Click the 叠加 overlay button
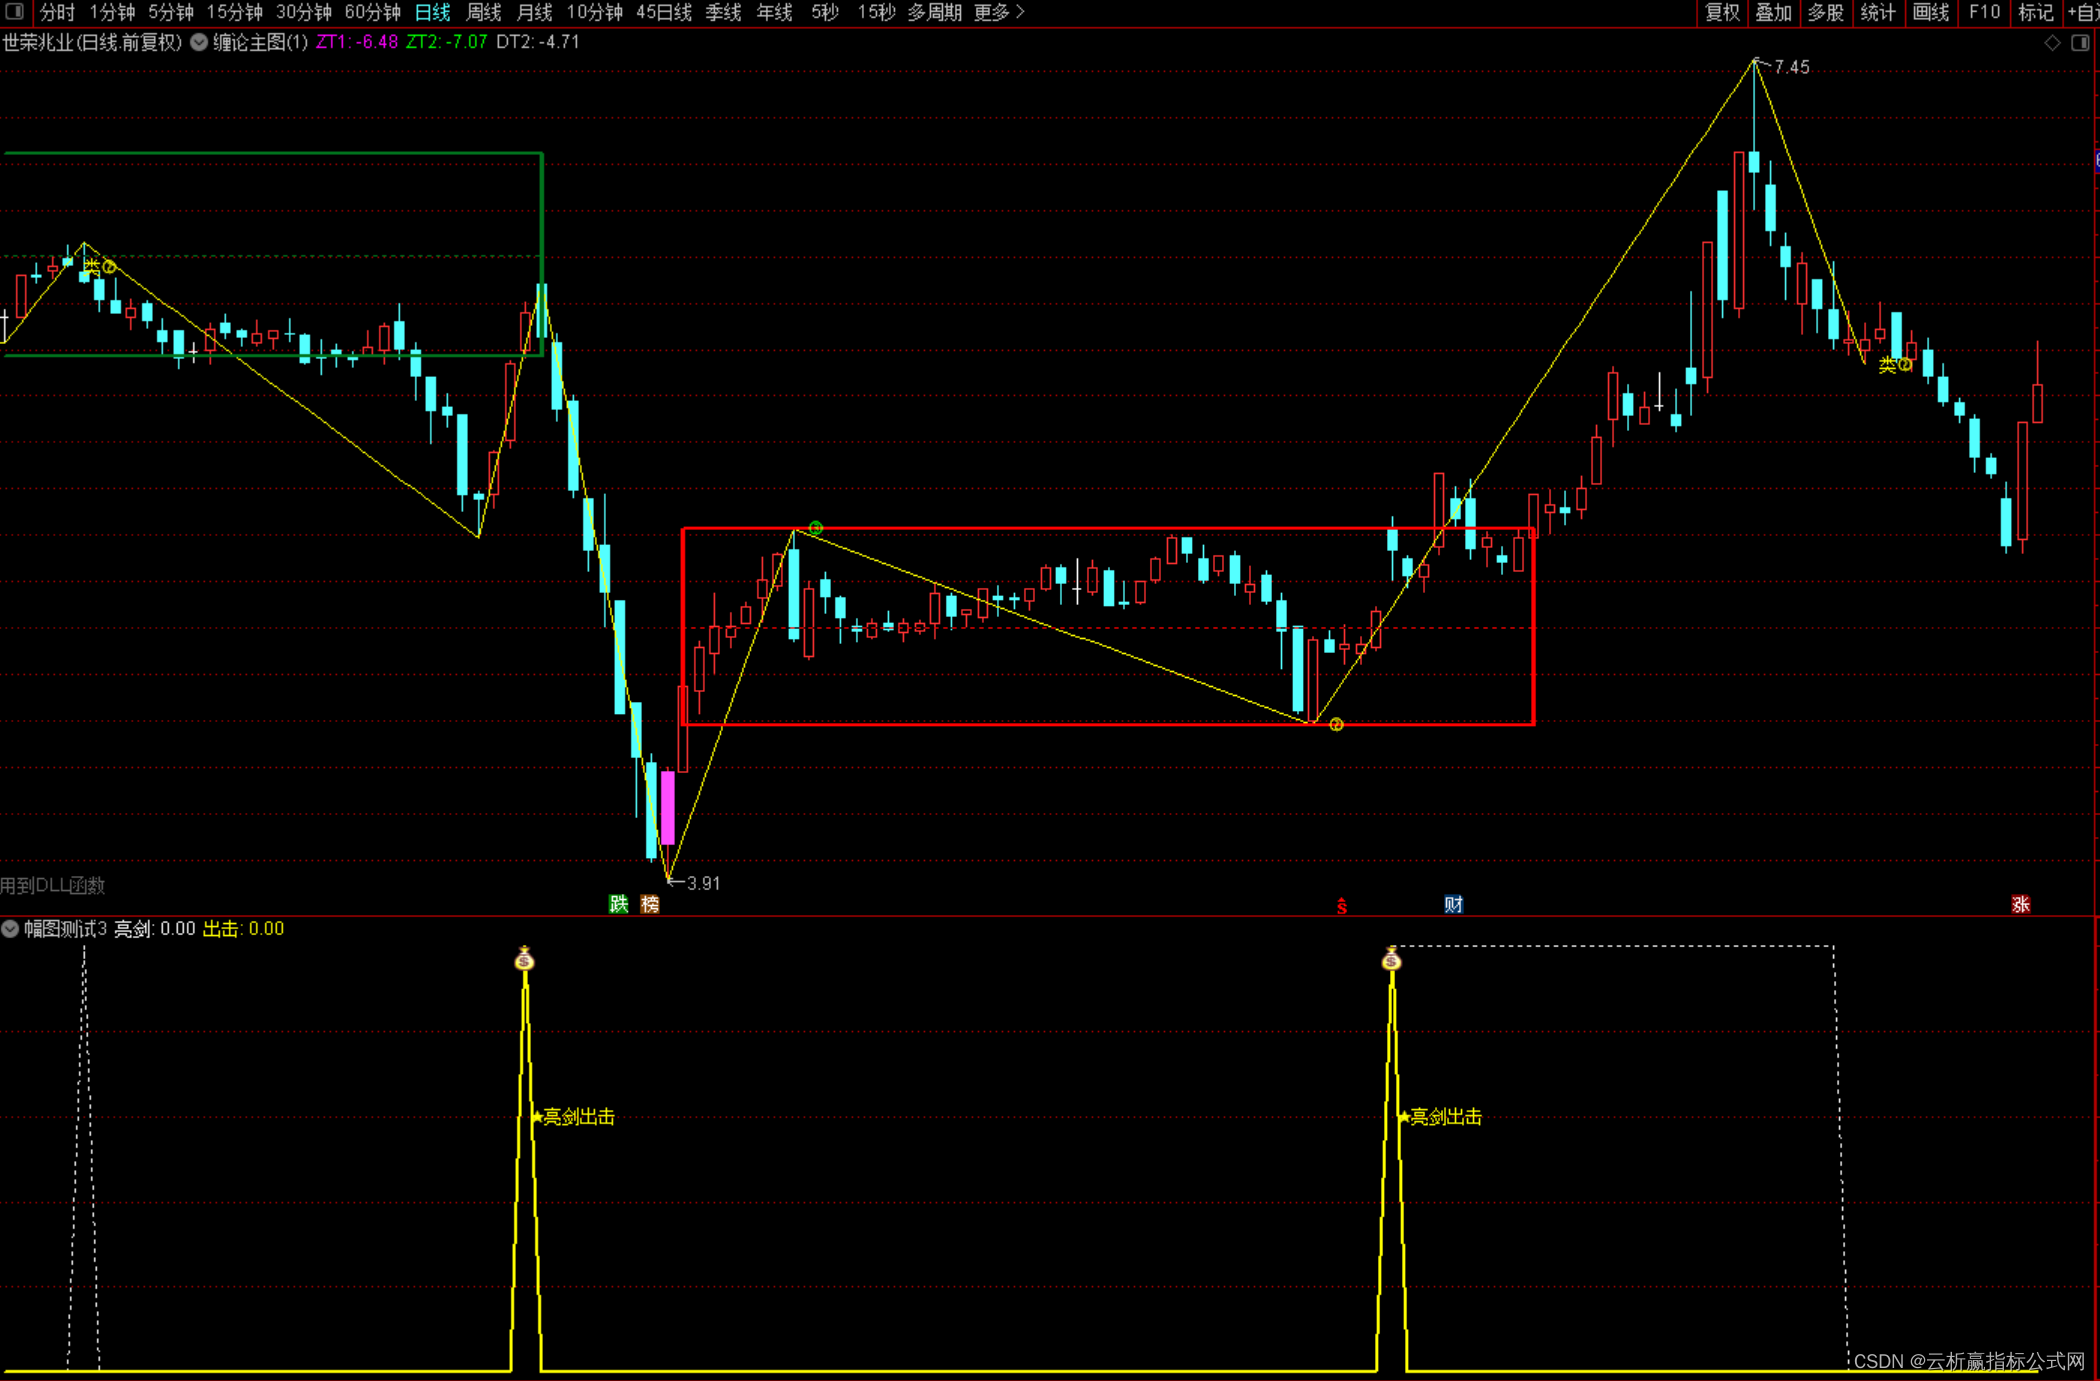This screenshot has width=2100, height=1381. pyautogui.click(x=1774, y=12)
